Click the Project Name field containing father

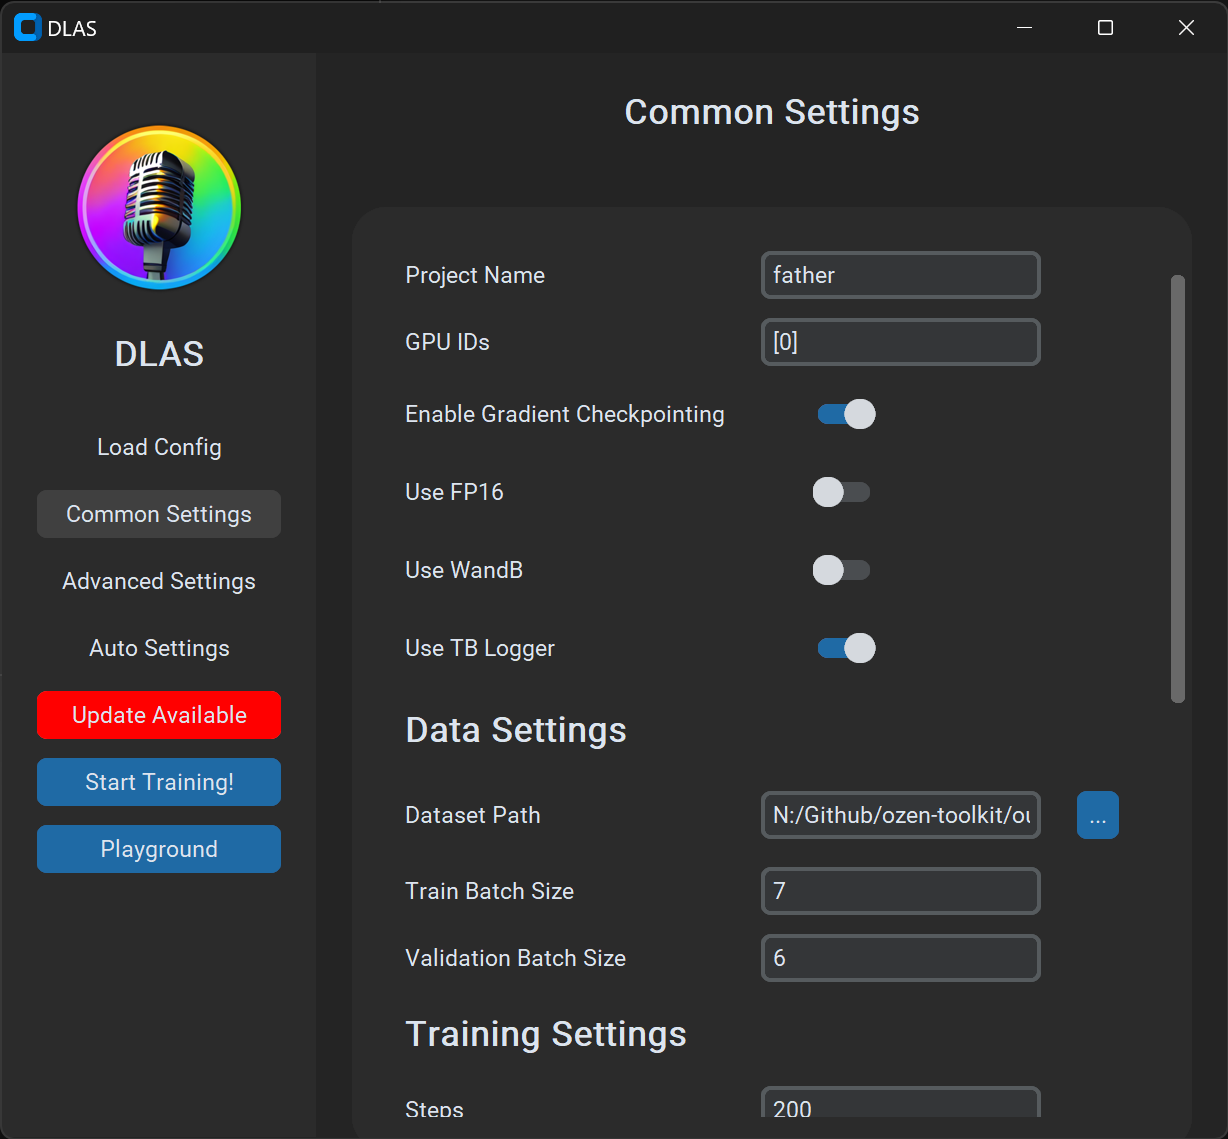tap(901, 275)
